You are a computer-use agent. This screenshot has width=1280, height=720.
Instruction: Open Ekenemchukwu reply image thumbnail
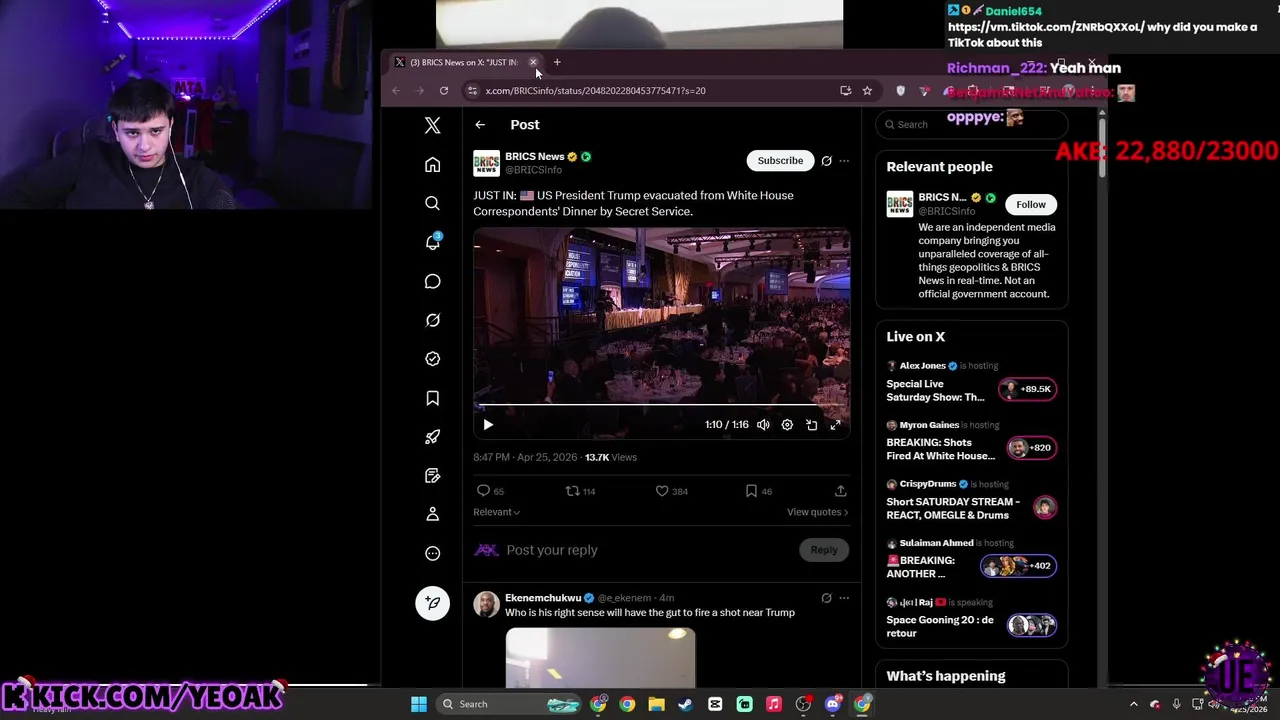pos(600,657)
